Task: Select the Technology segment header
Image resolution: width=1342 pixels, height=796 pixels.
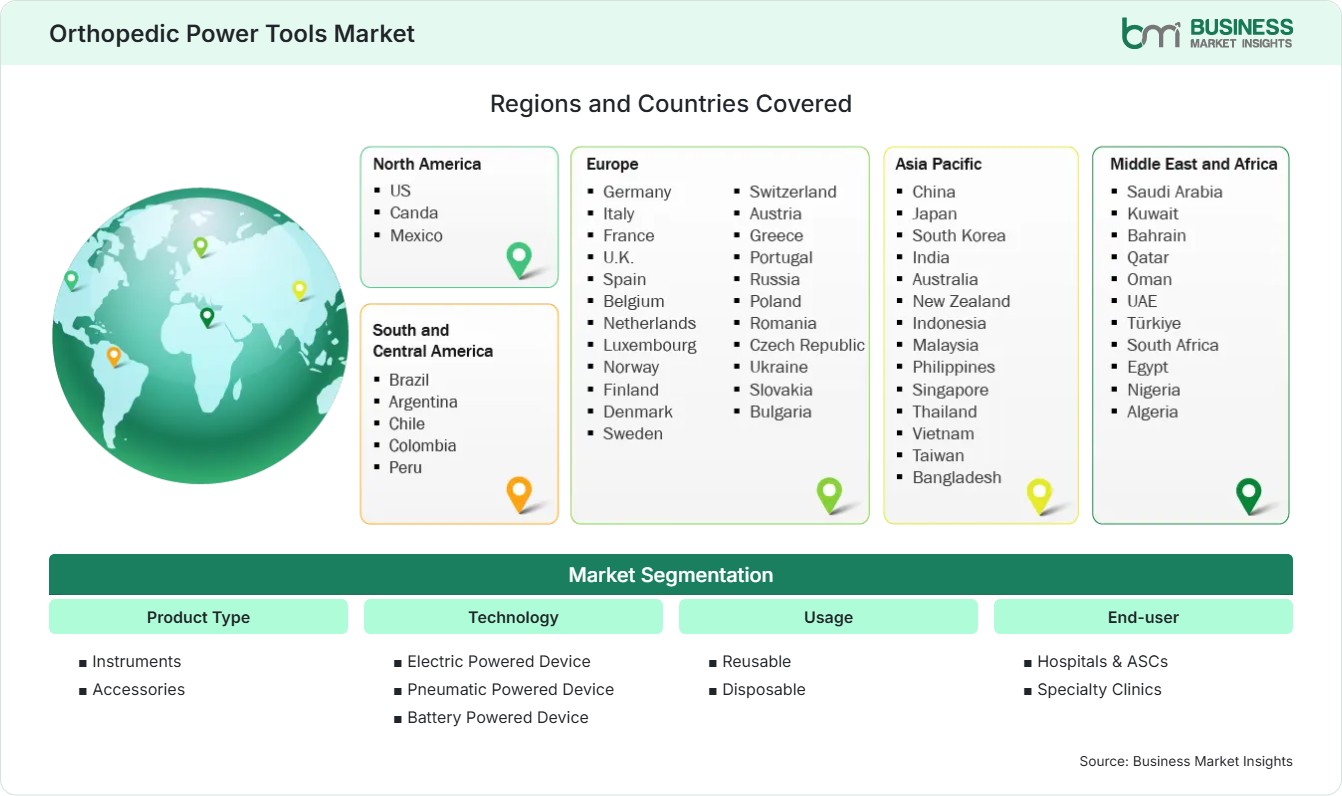Action: [x=513, y=617]
